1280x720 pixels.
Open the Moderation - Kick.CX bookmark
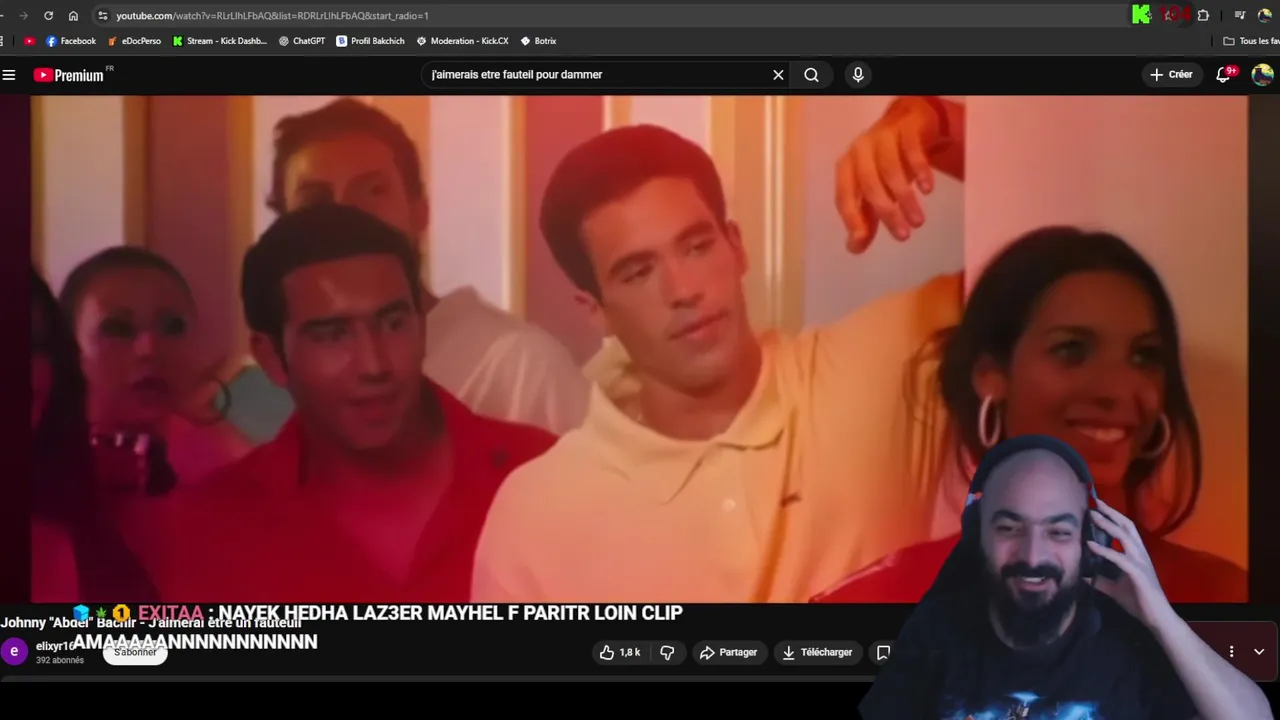(462, 41)
